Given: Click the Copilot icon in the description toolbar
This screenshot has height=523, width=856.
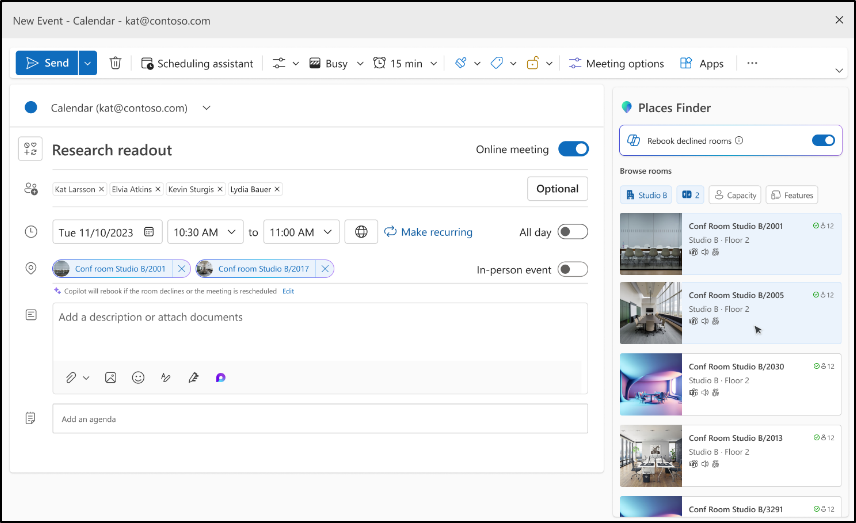Looking at the screenshot, I should [220, 378].
